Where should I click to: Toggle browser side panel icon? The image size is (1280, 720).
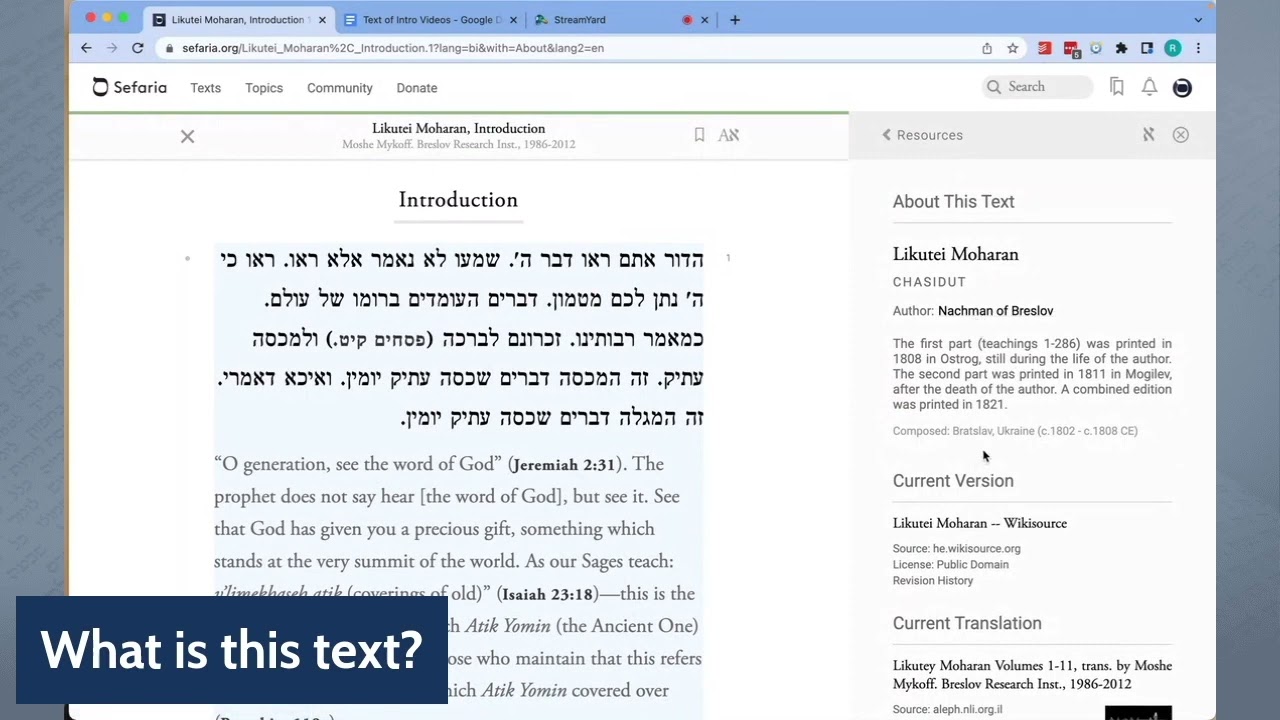[x=1147, y=48]
